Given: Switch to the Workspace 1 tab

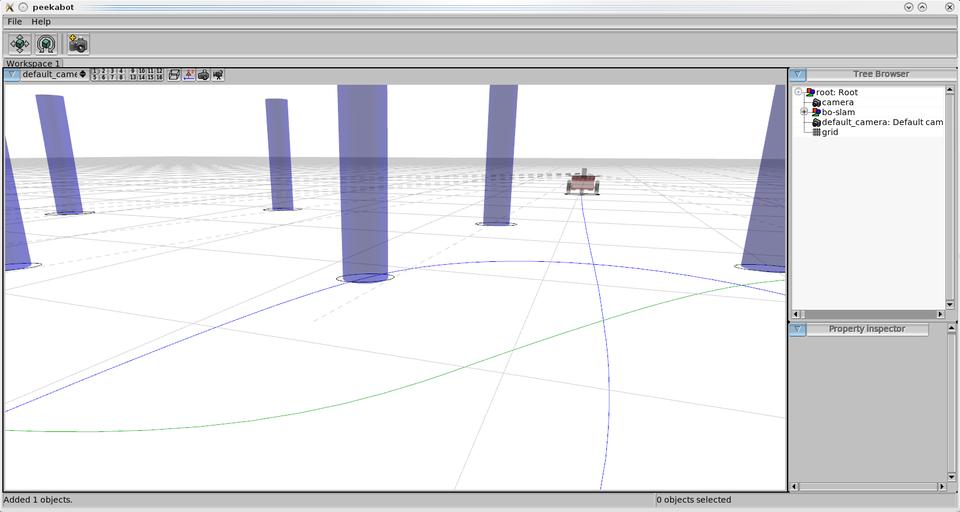Looking at the screenshot, I should 32,63.
